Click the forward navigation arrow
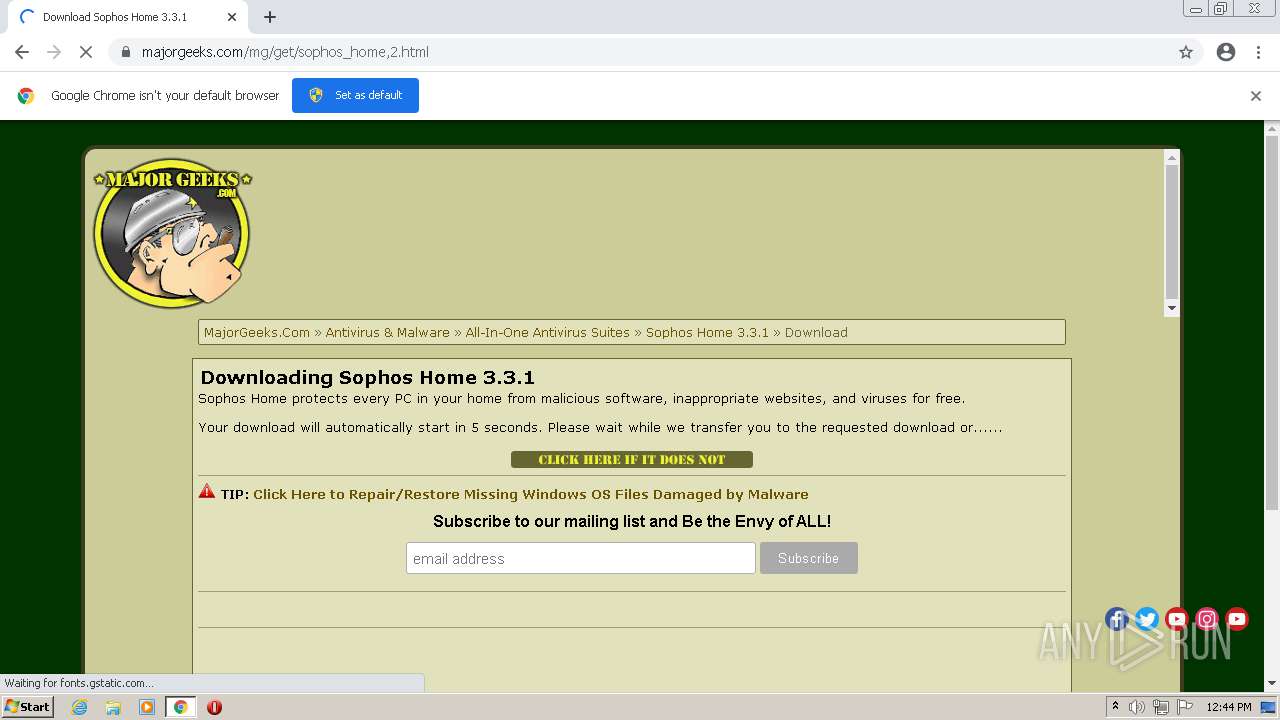Viewport: 1280px width, 720px height. [x=54, y=52]
